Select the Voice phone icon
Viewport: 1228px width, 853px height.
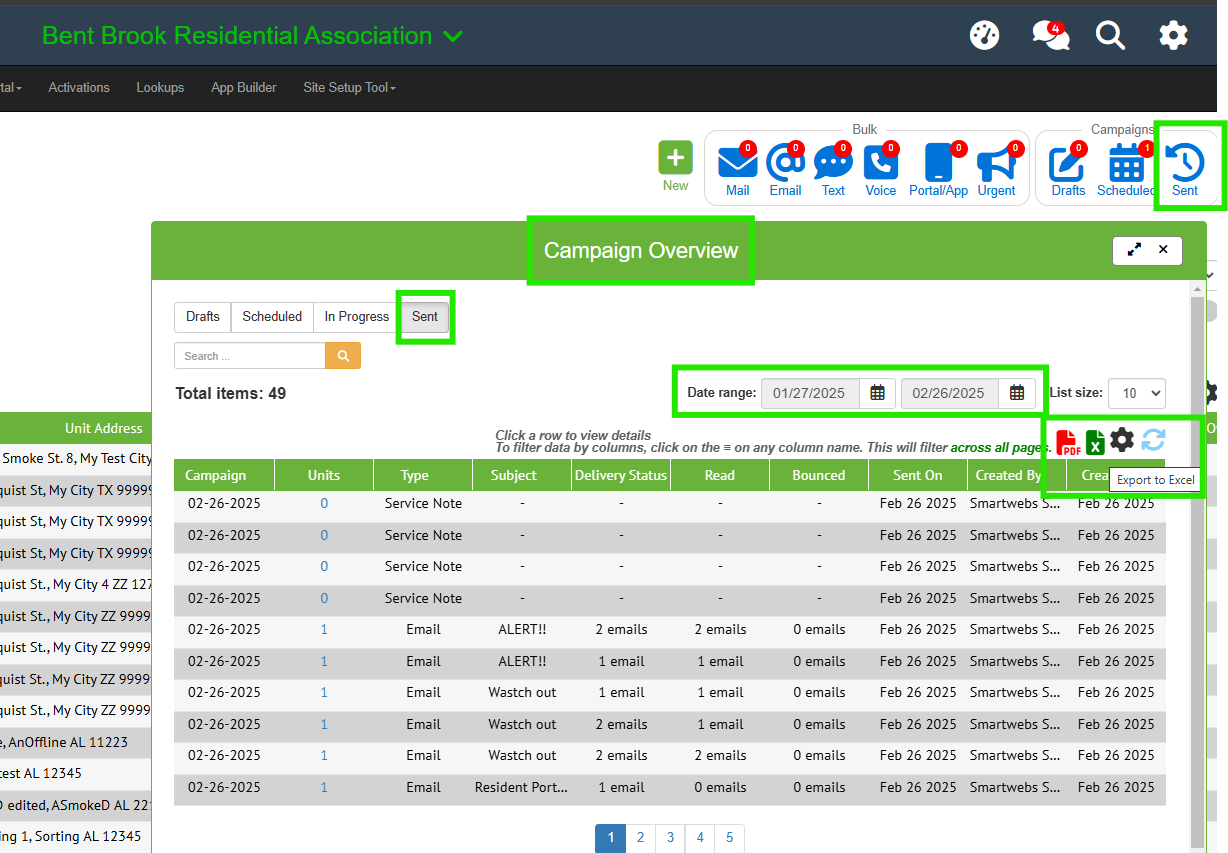pyautogui.click(x=881, y=163)
